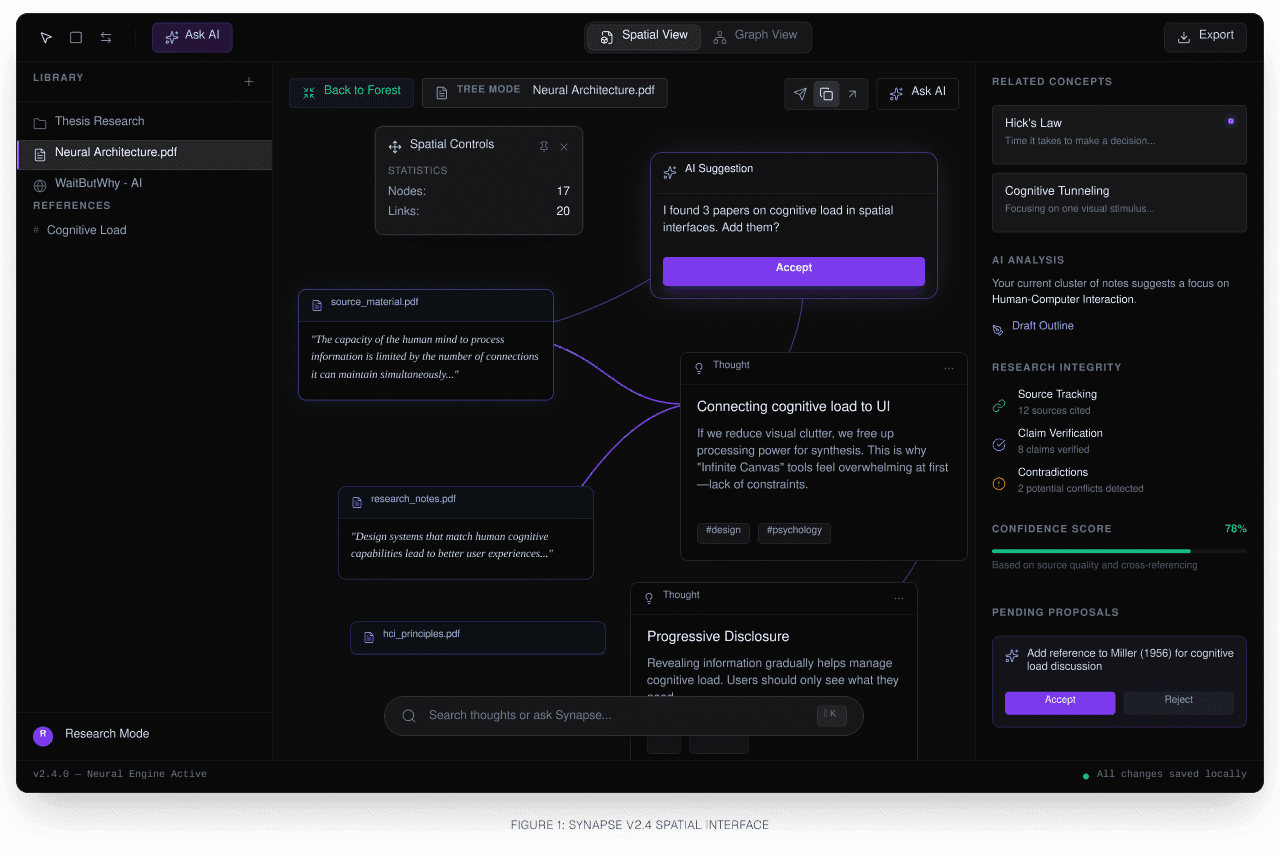Open more options on Connecting cognitive load thought
The height and width of the screenshot is (856, 1280).
949,368
